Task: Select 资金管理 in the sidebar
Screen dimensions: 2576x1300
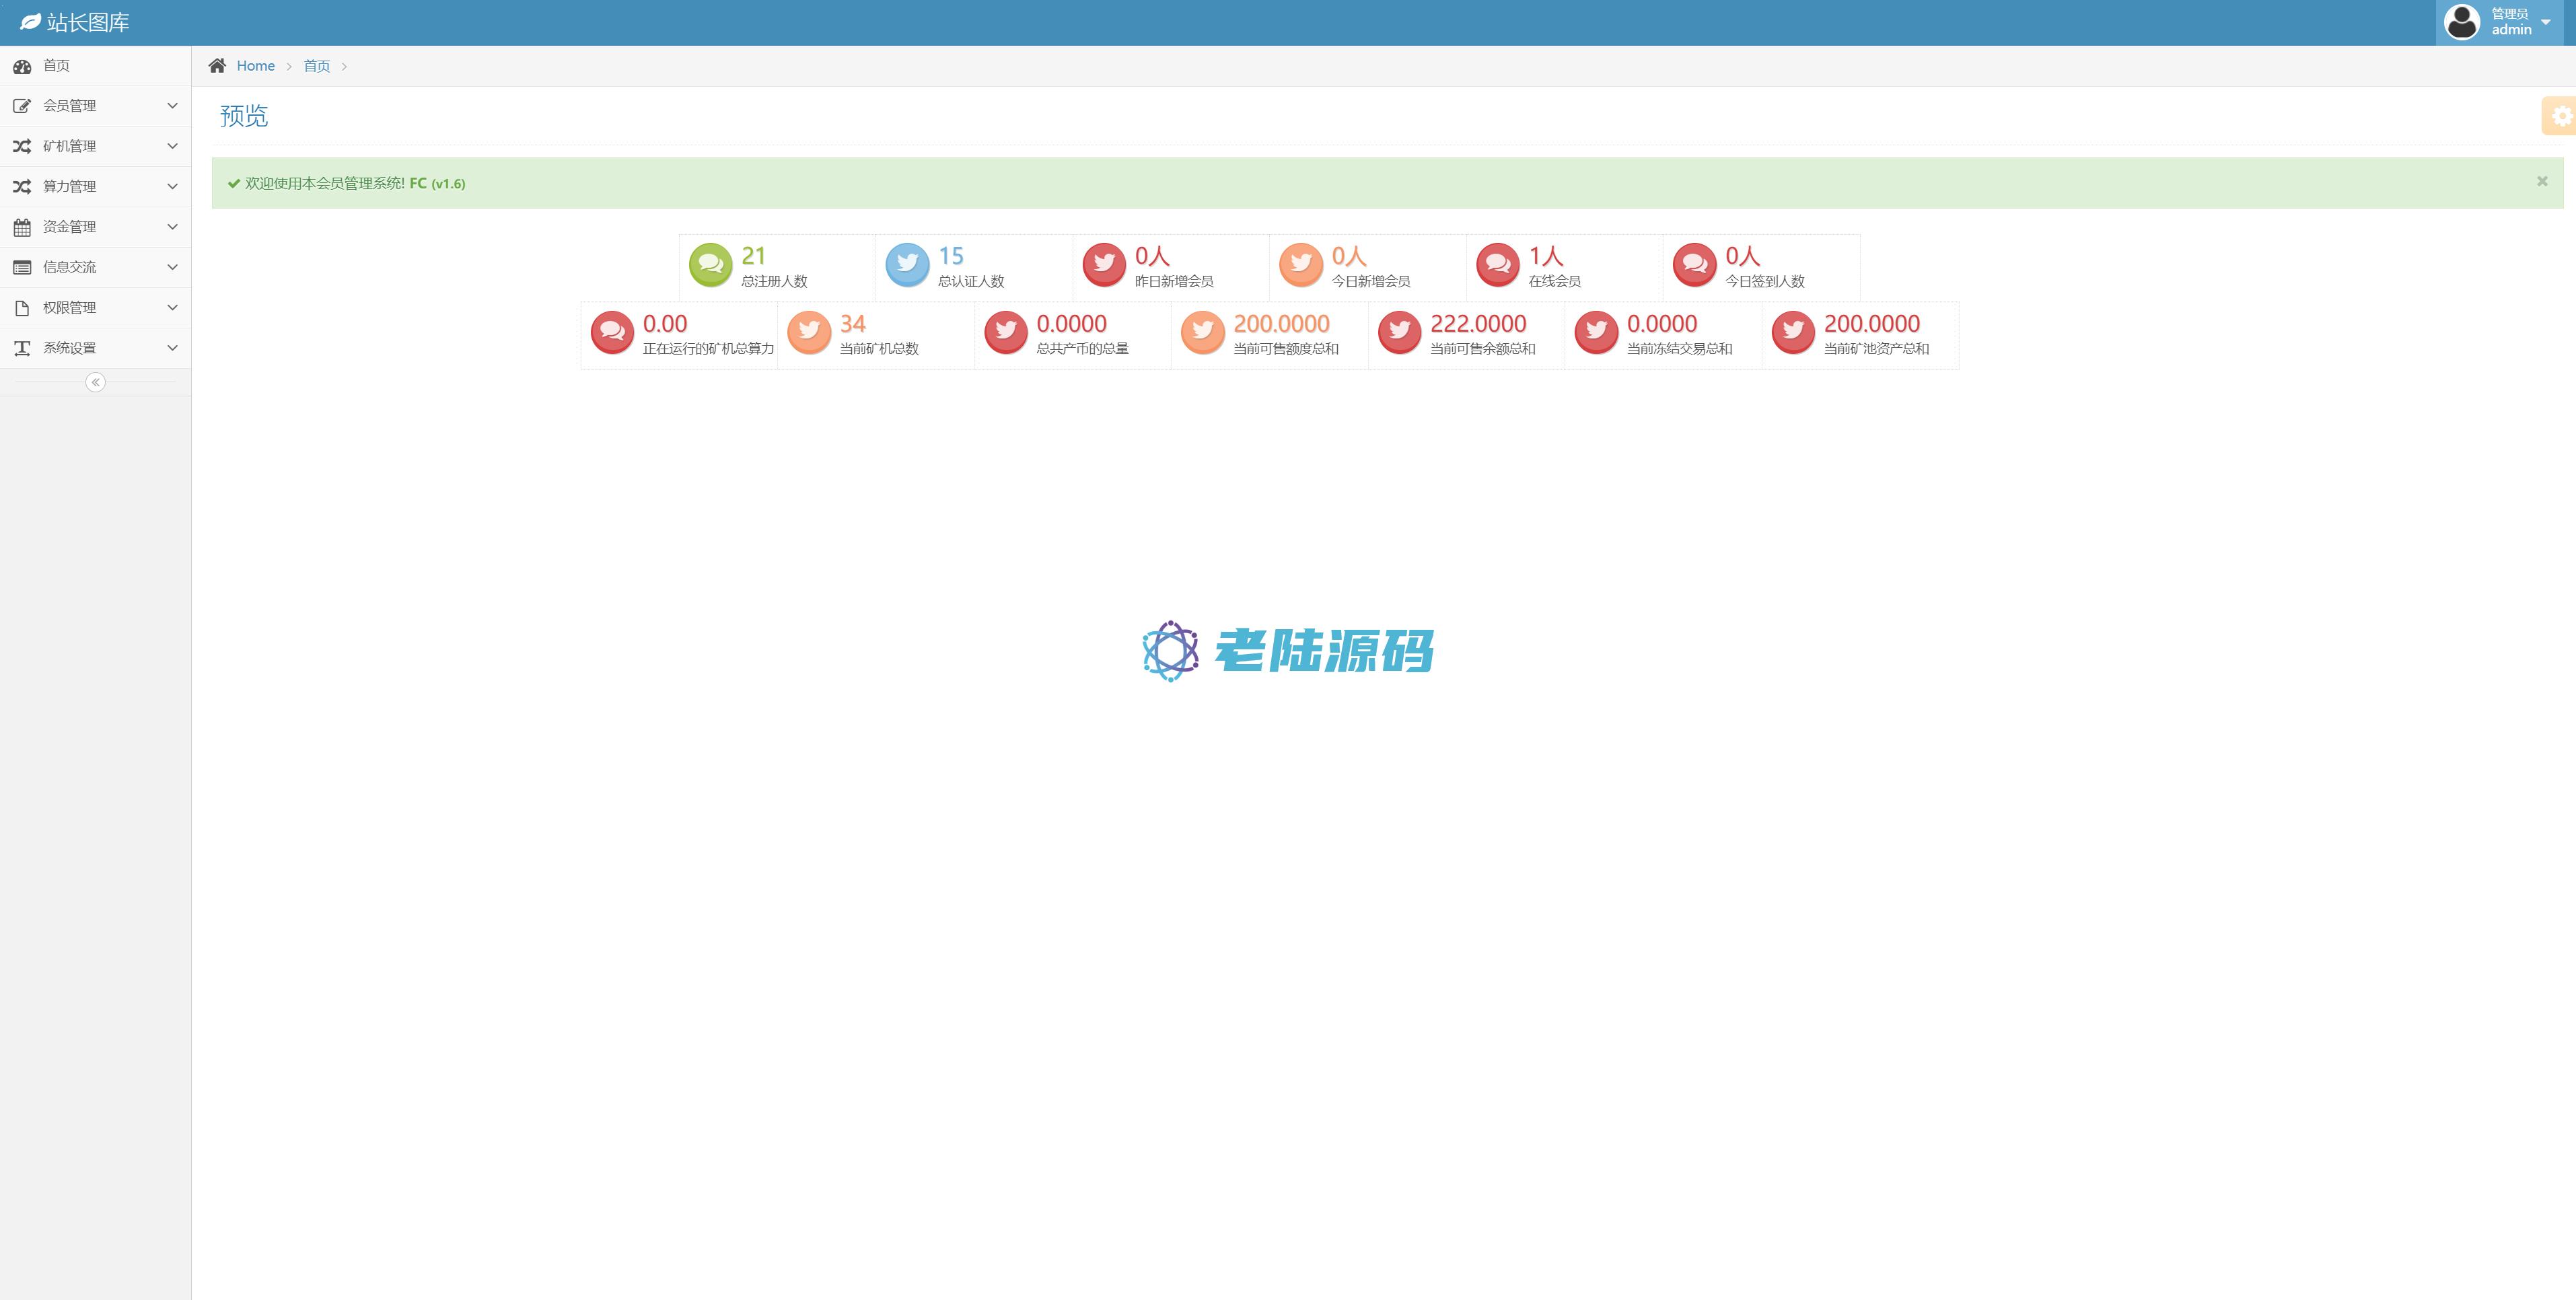Action: tap(69, 227)
